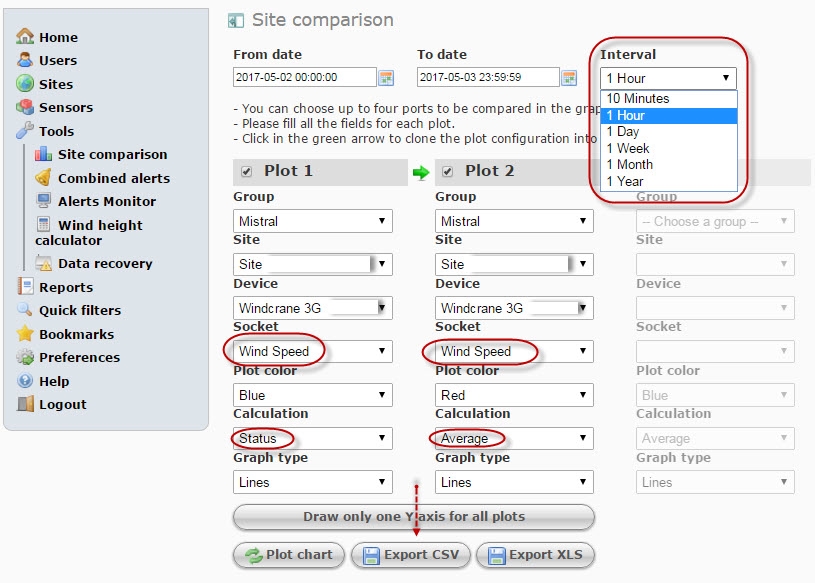Toggle the Plot 2 checkbox
This screenshot has width=815, height=583.
tap(448, 171)
